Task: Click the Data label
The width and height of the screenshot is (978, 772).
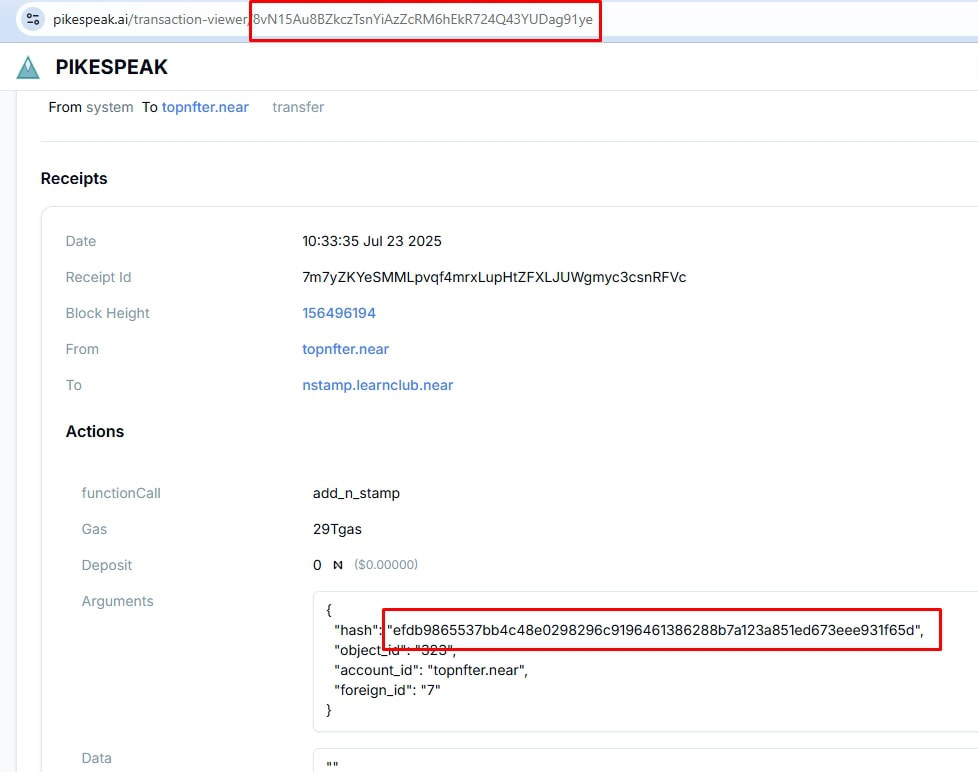Action: coord(97,758)
